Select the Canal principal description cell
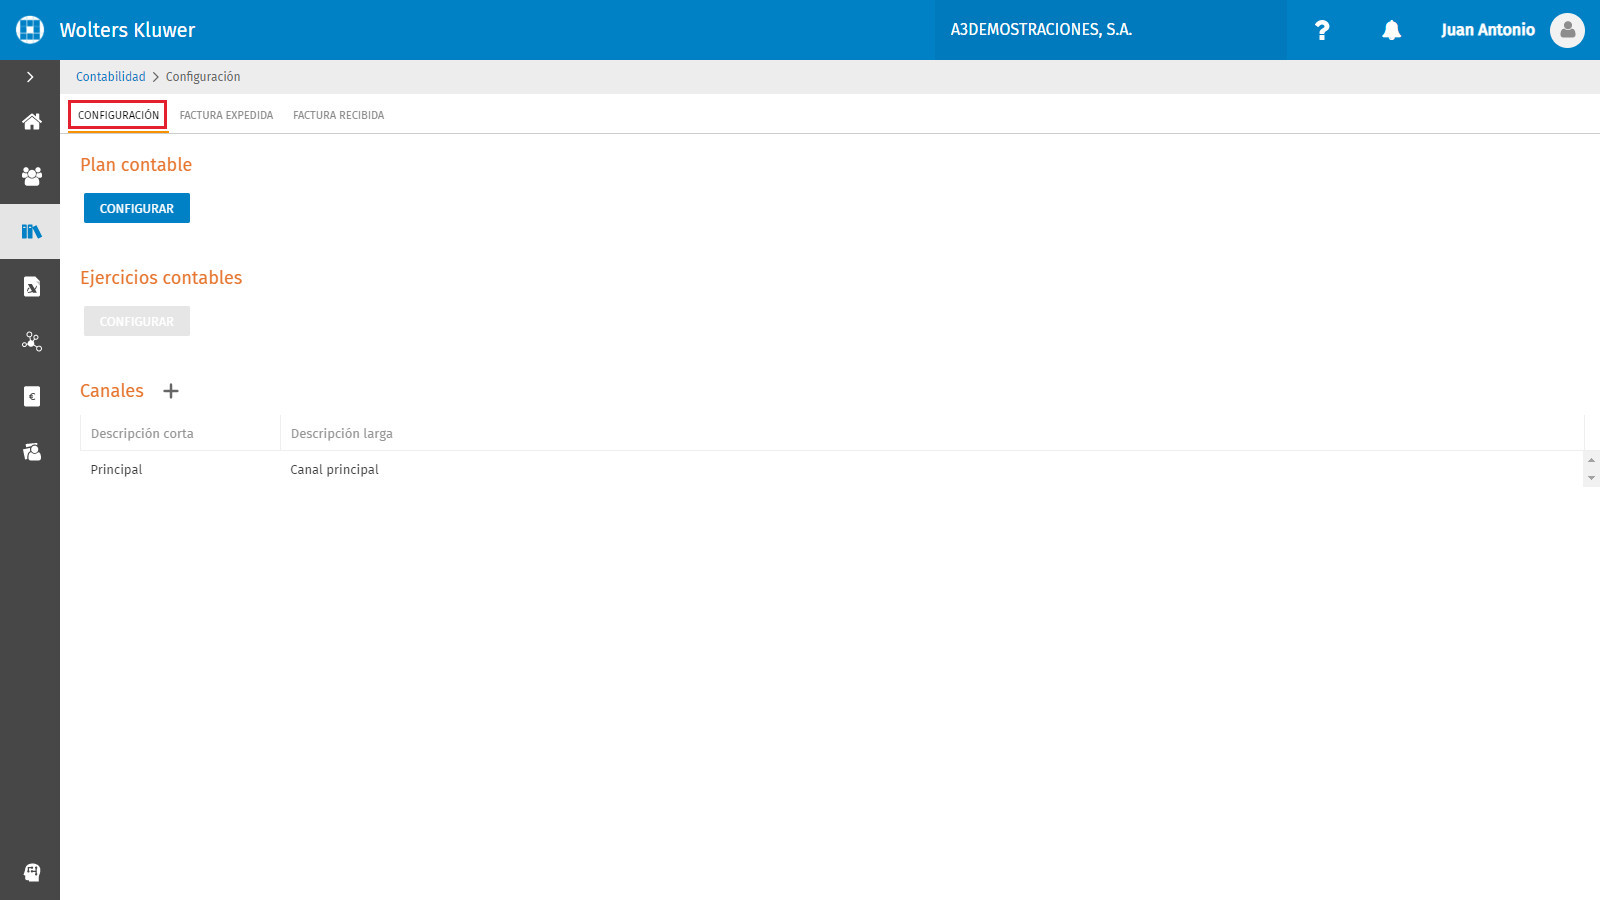 (932, 469)
